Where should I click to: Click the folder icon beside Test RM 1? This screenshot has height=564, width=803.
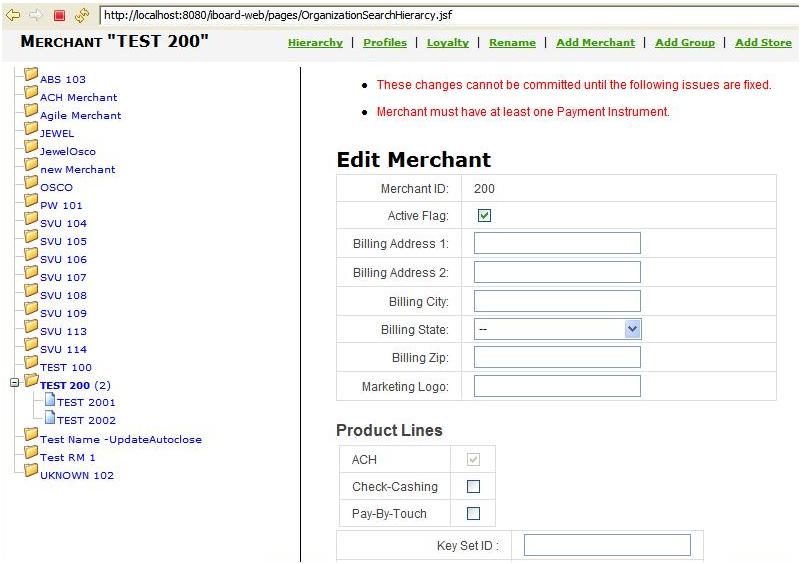[31, 452]
